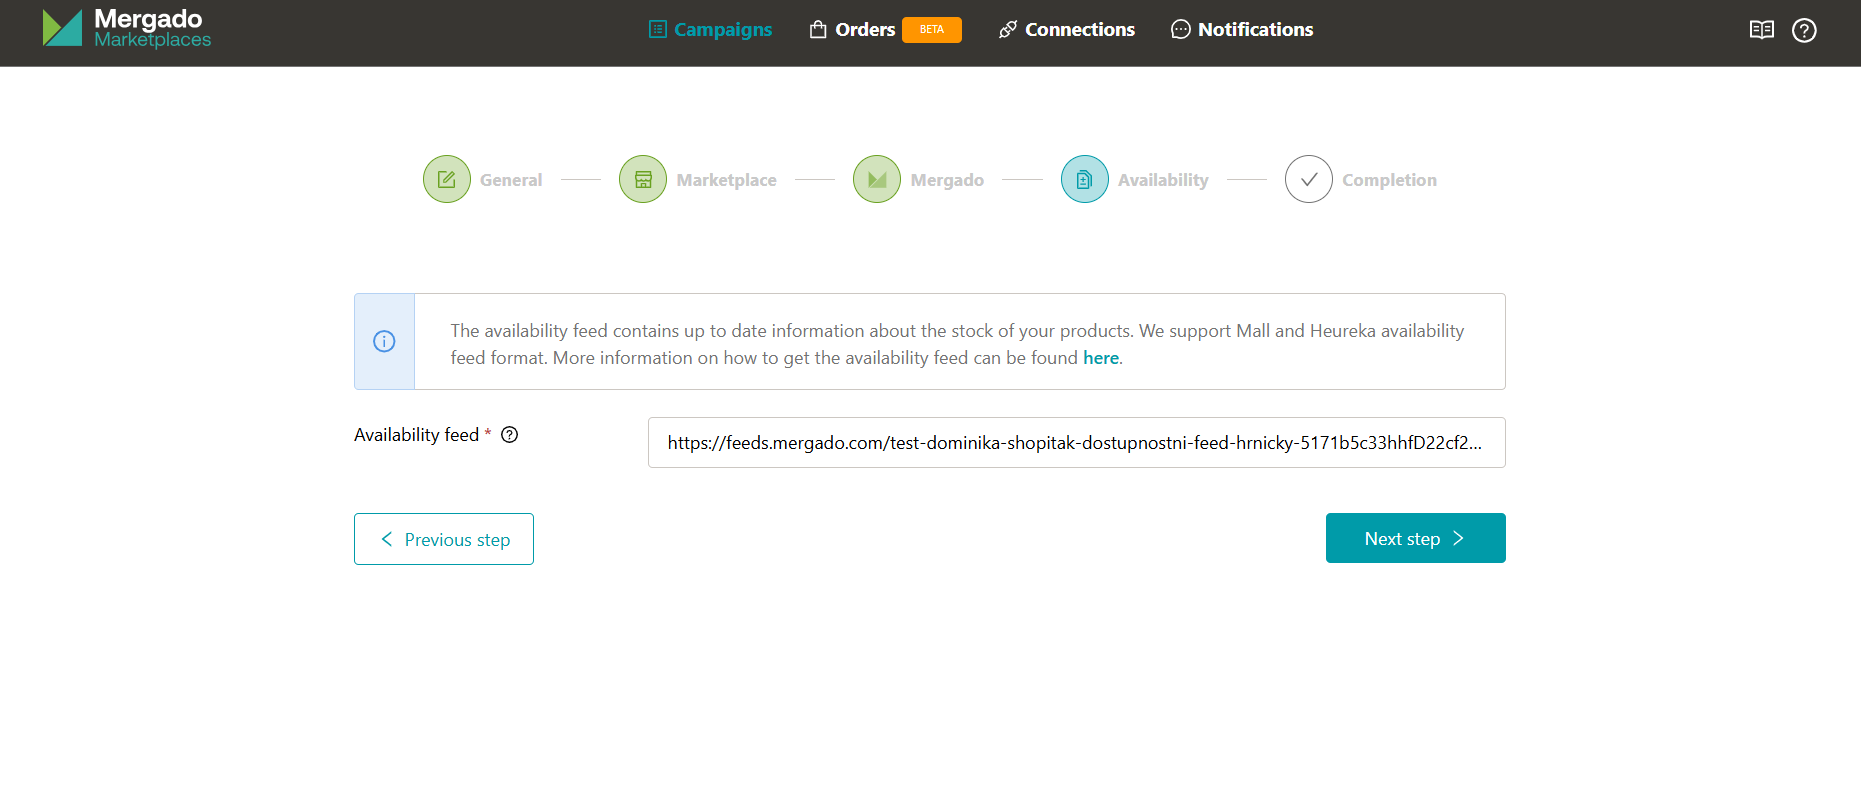
Task: Click the Availability step document icon
Action: coord(1084,180)
